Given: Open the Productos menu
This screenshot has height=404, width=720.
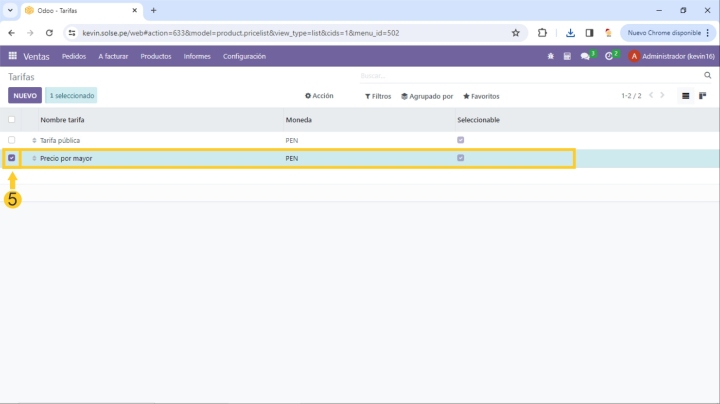Looking at the screenshot, I should [x=156, y=56].
